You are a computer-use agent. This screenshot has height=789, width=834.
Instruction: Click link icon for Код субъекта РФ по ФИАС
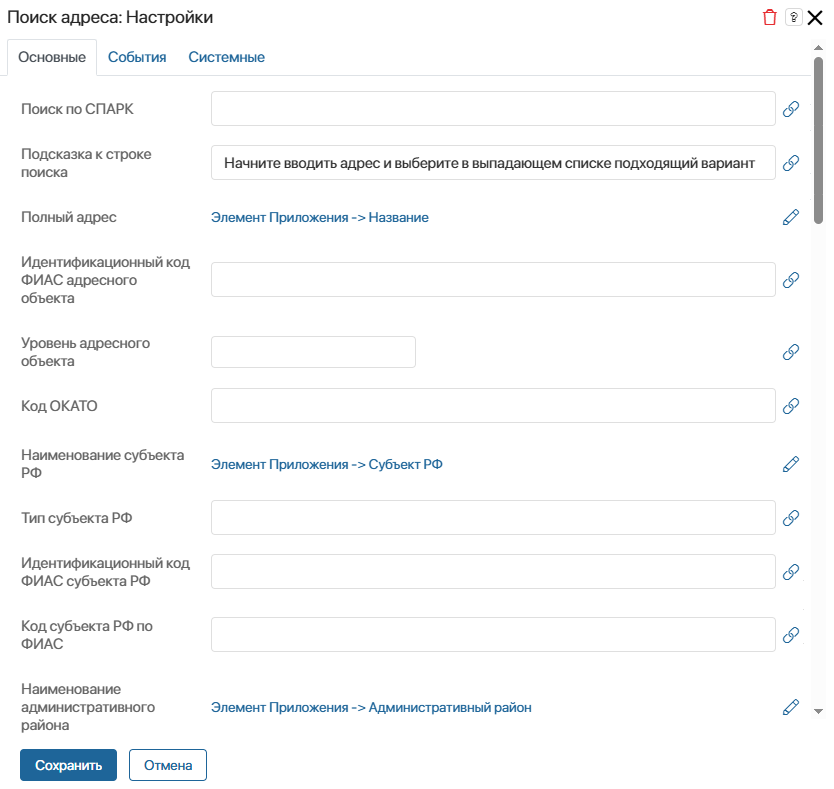[x=790, y=634]
